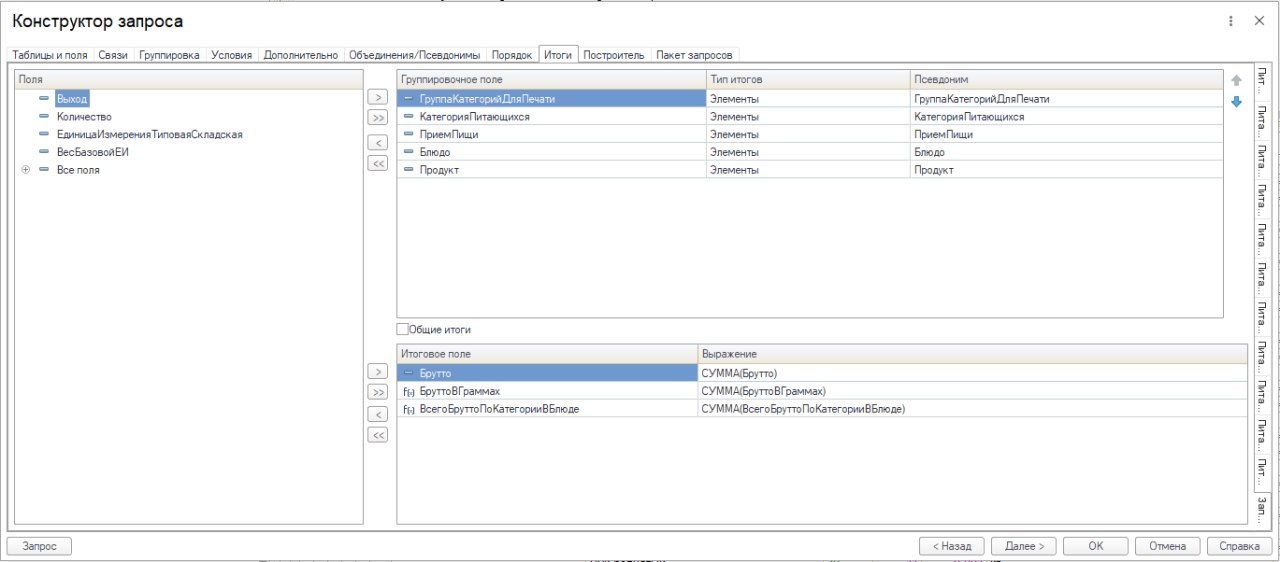
Task: Click the Запрос button
Action: pos(40,546)
